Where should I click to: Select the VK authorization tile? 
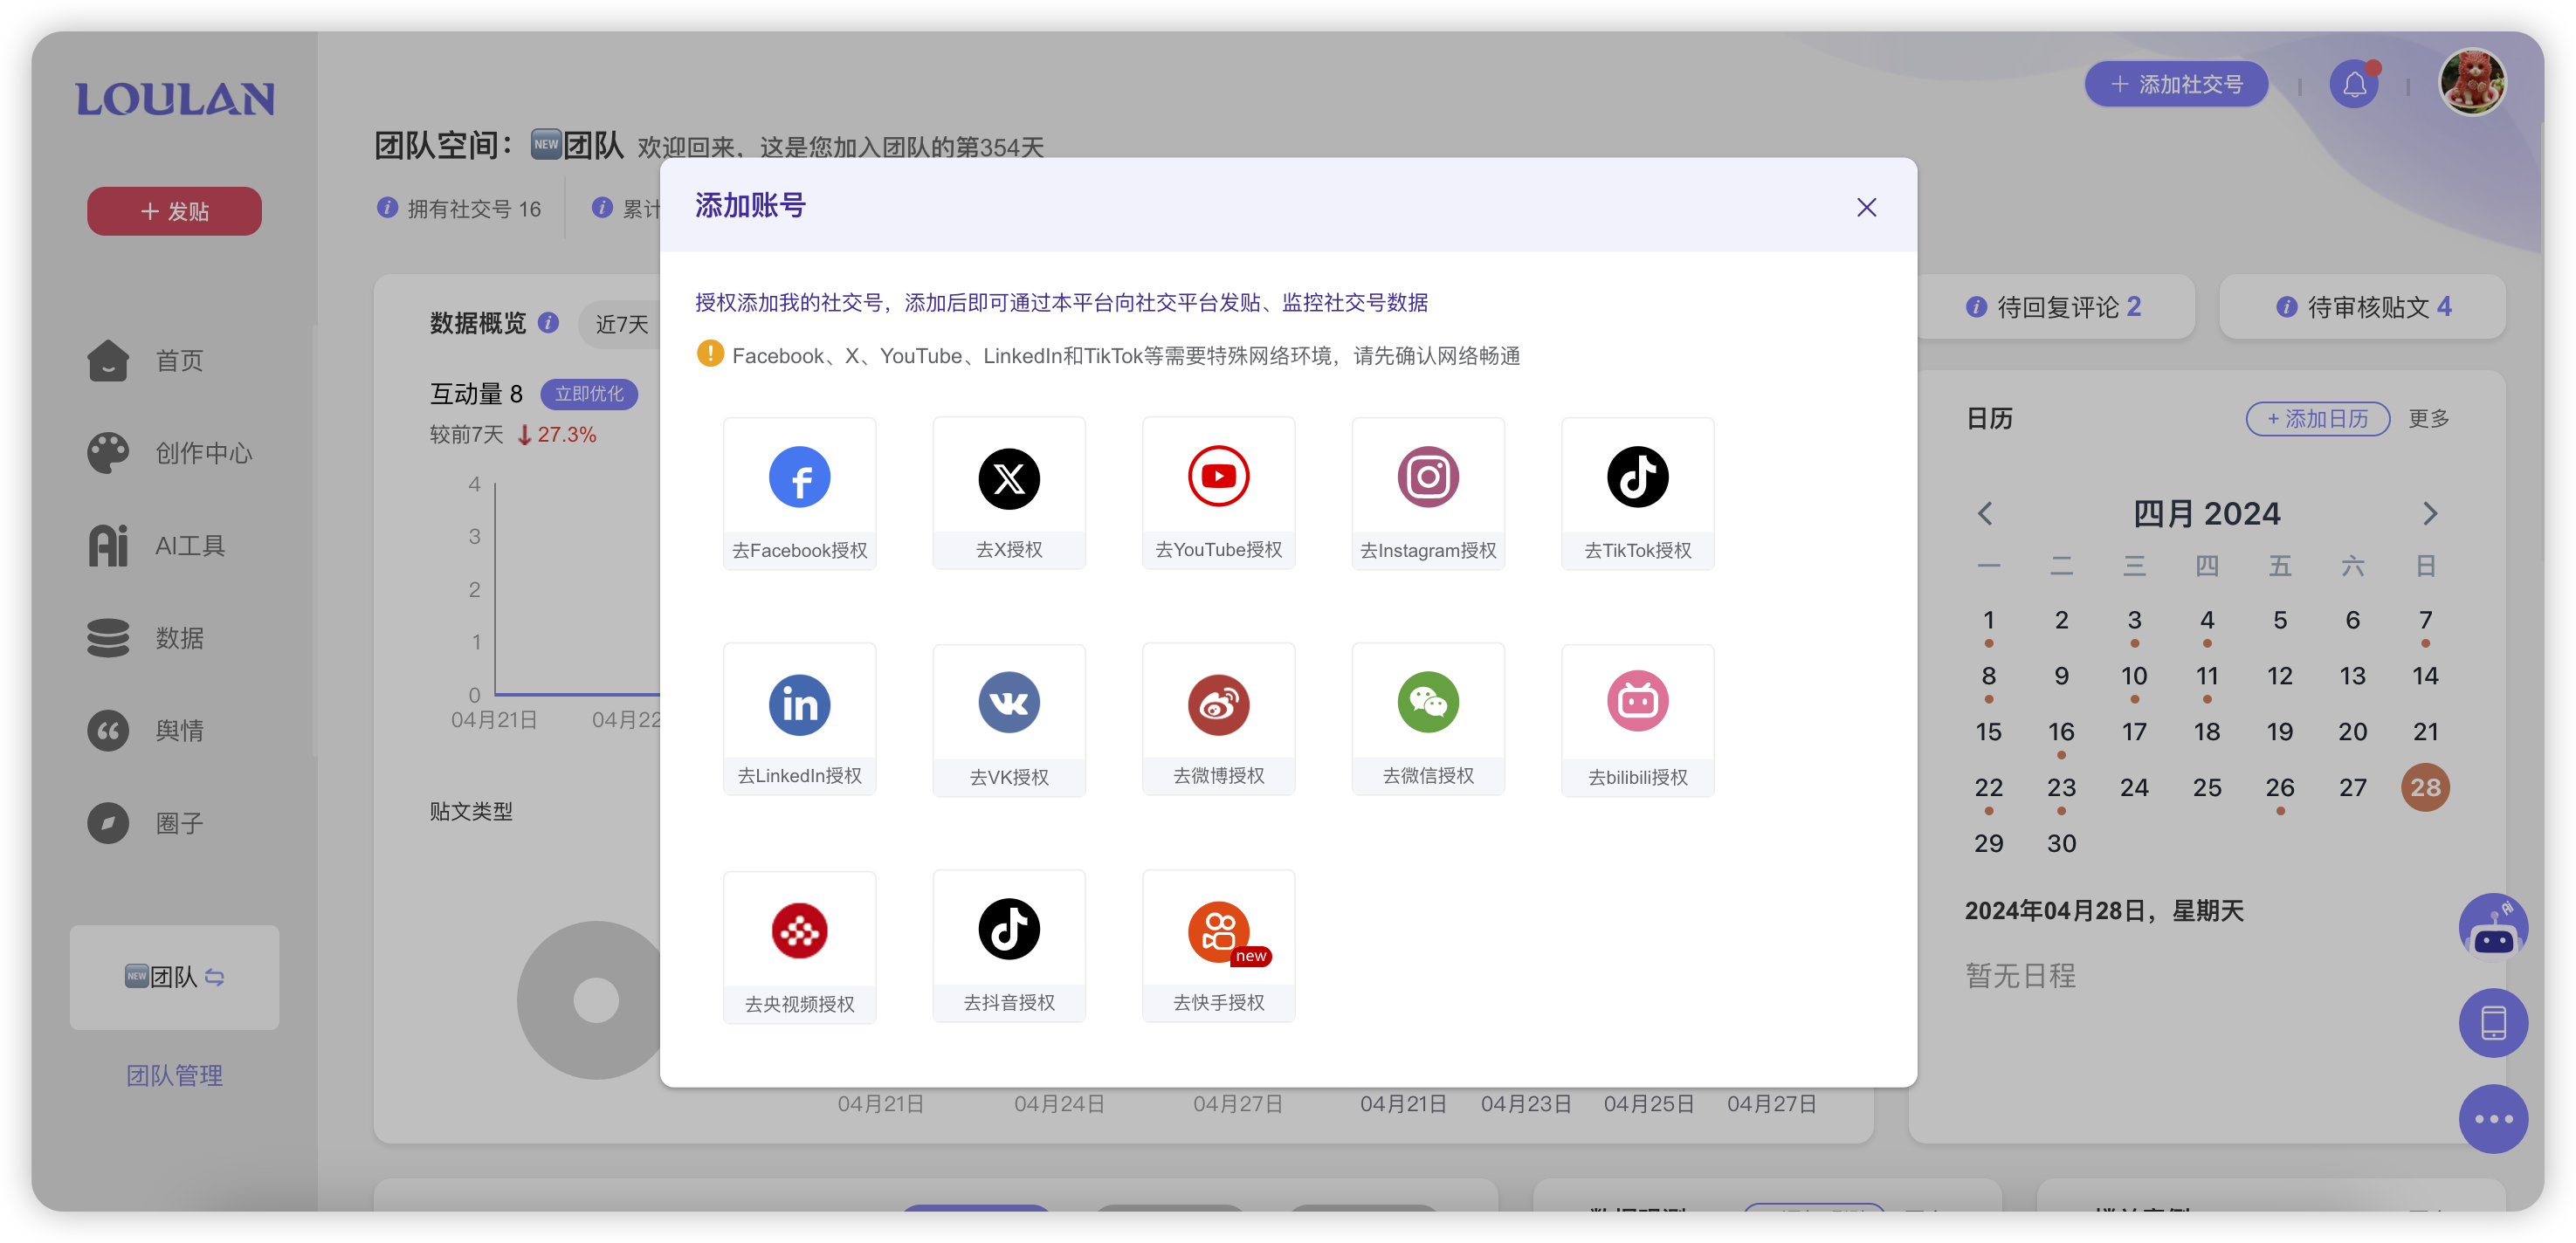[x=1009, y=720]
